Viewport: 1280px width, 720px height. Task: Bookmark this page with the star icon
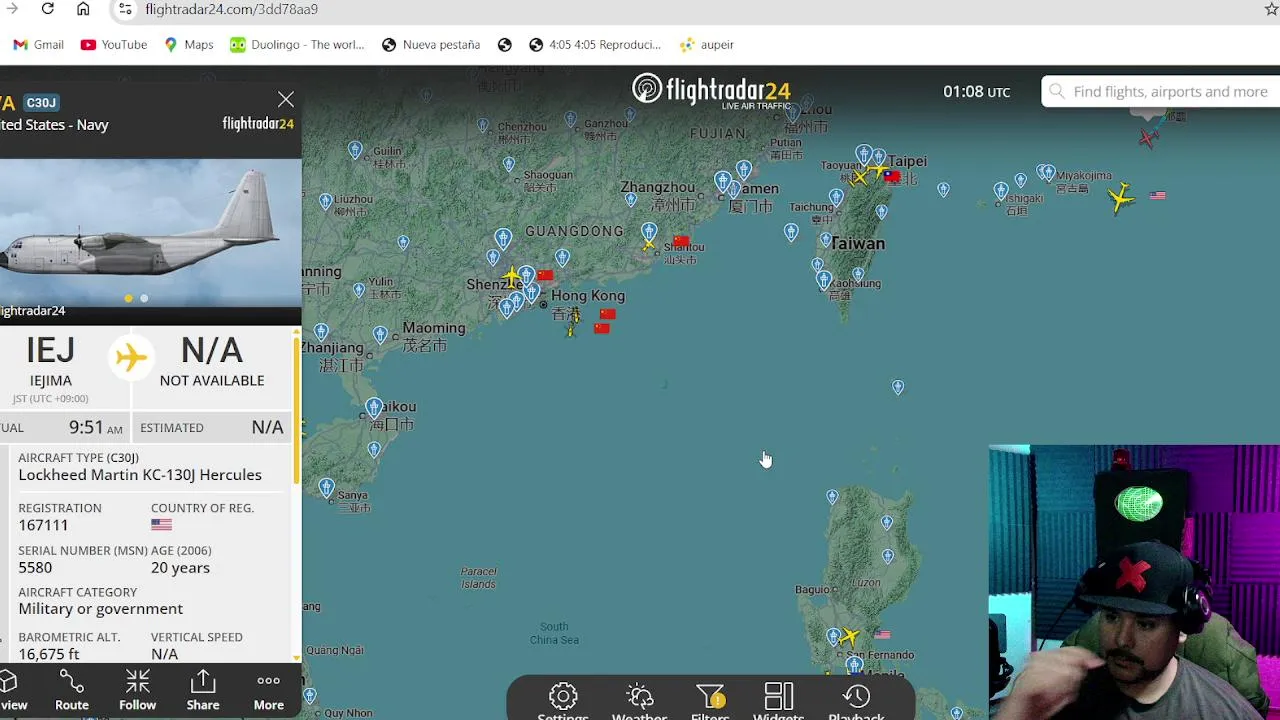pyautogui.click(x=1271, y=9)
